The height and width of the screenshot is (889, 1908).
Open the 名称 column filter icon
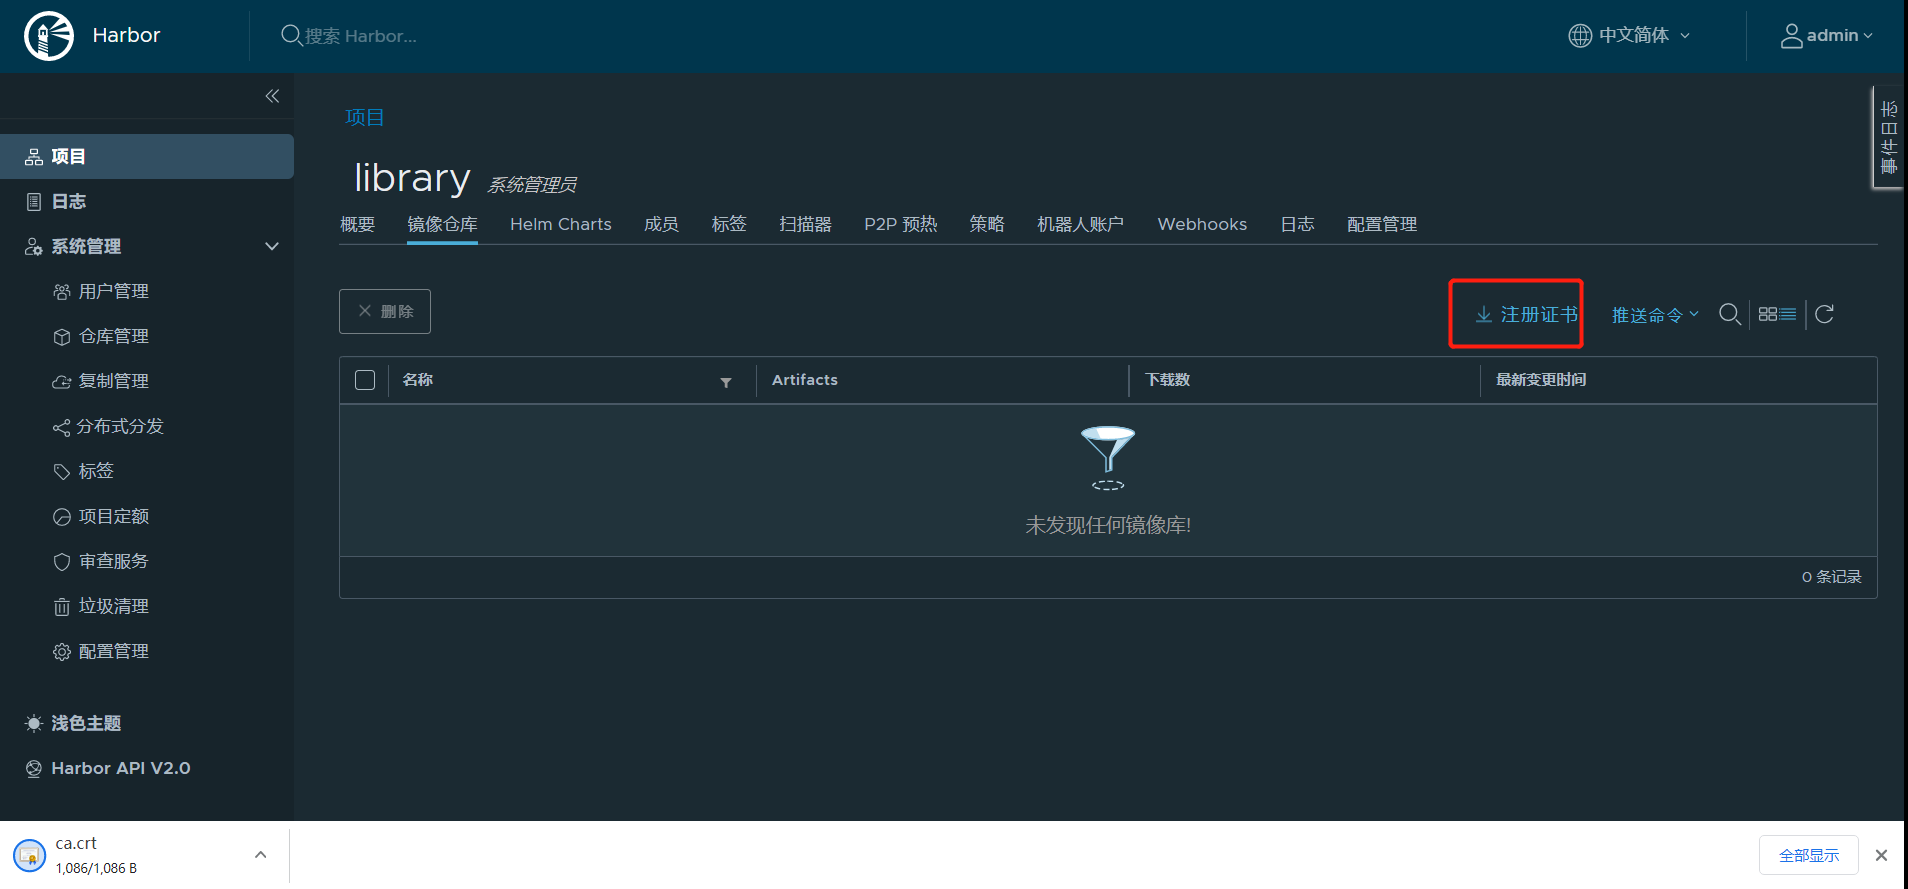click(x=726, y=382)
